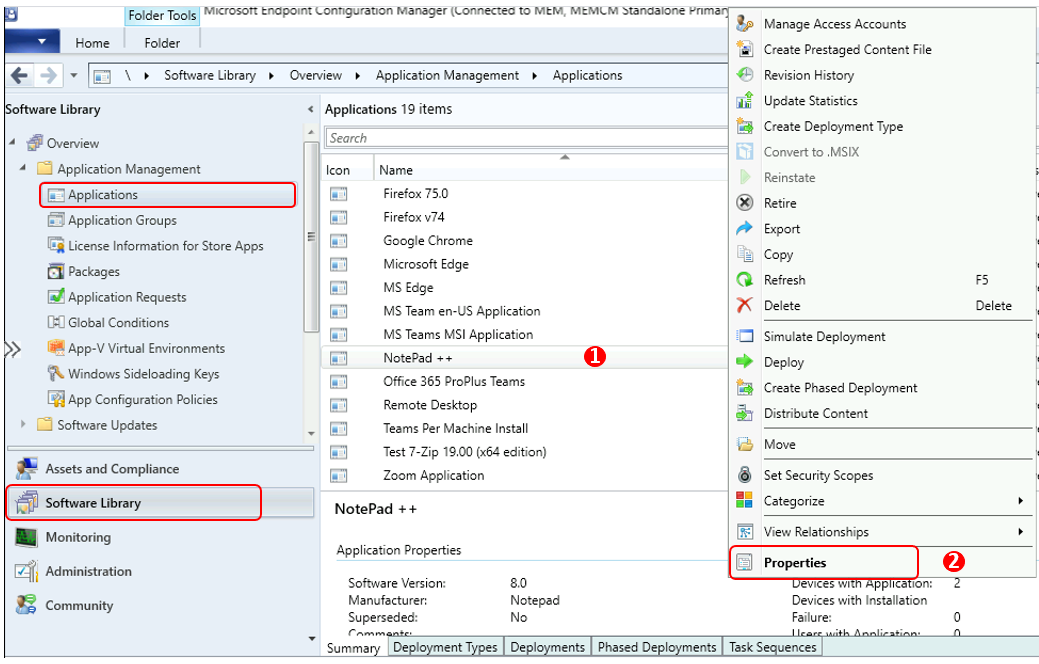Click Create Prestaged Content File icon
Image resolution: width=1039 pixels, height=664 pixels.
(745, 49)
